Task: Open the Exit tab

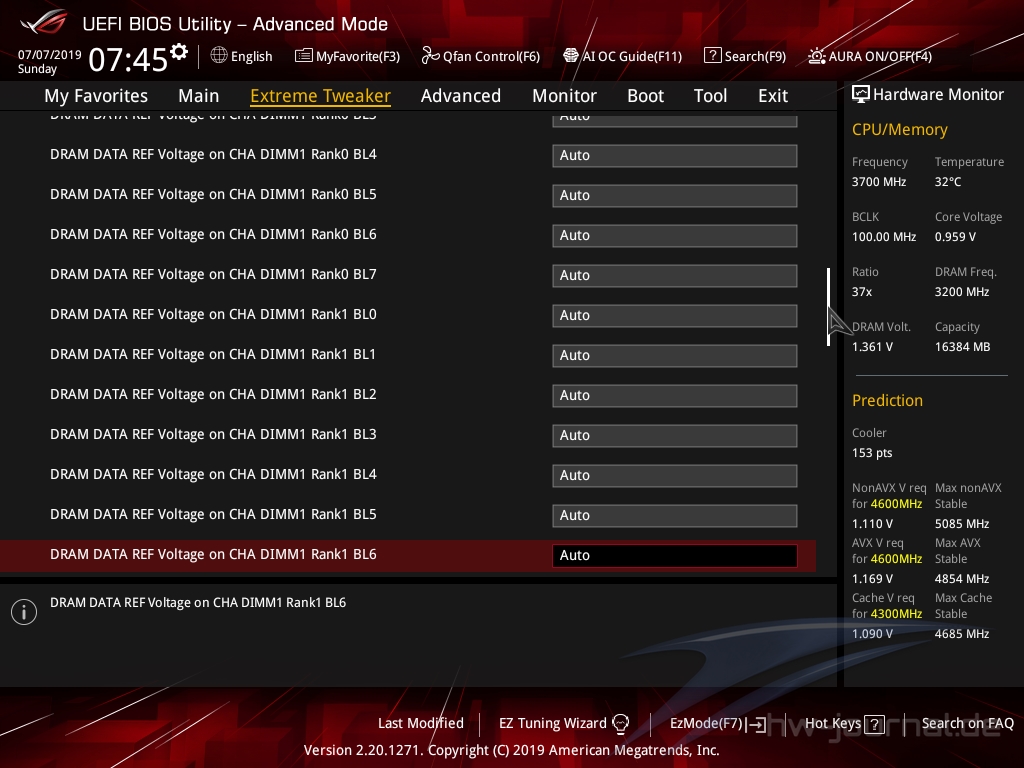Action: (x=773, y=96)
